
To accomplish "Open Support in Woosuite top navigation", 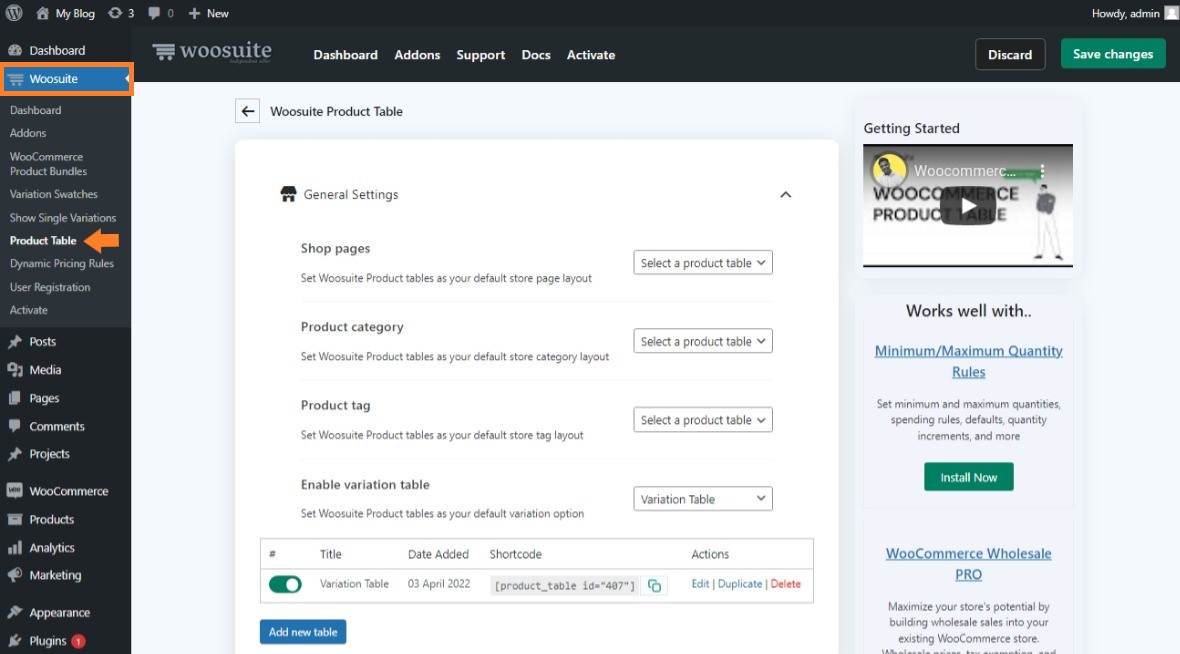I will [x=480, y=55].
